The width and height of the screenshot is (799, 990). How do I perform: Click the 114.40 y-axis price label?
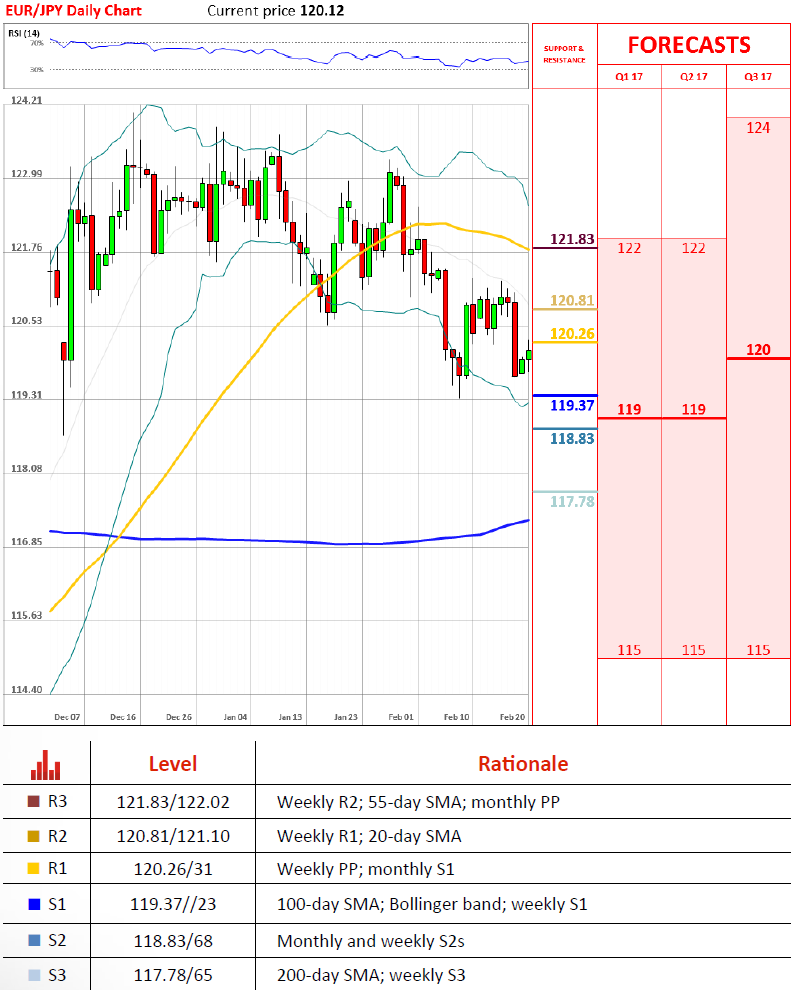27,689
